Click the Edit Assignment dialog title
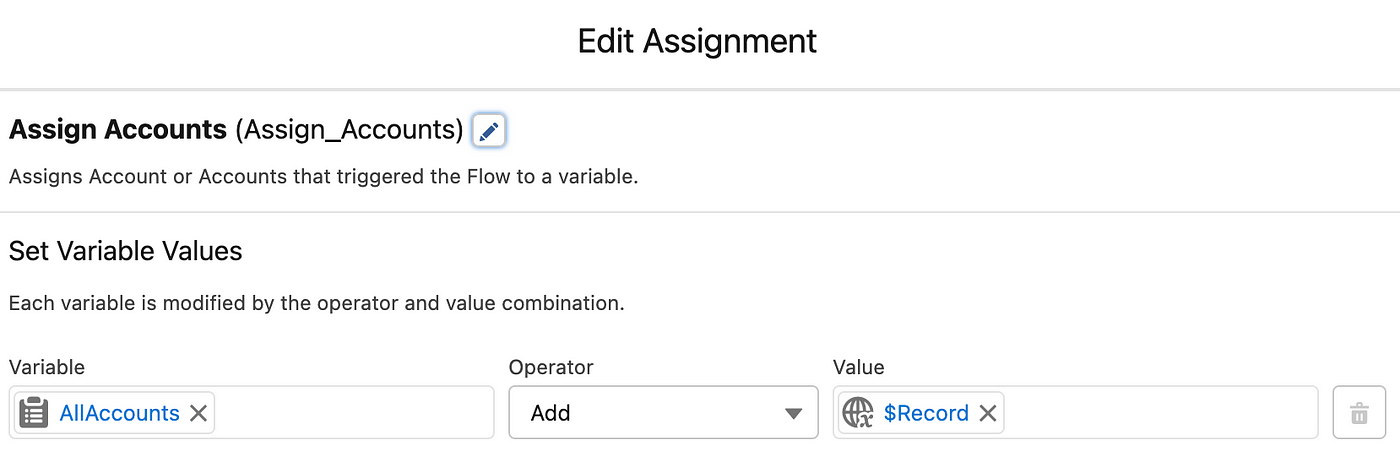This screenshot has width=1400, height=458. pos(698,41)
